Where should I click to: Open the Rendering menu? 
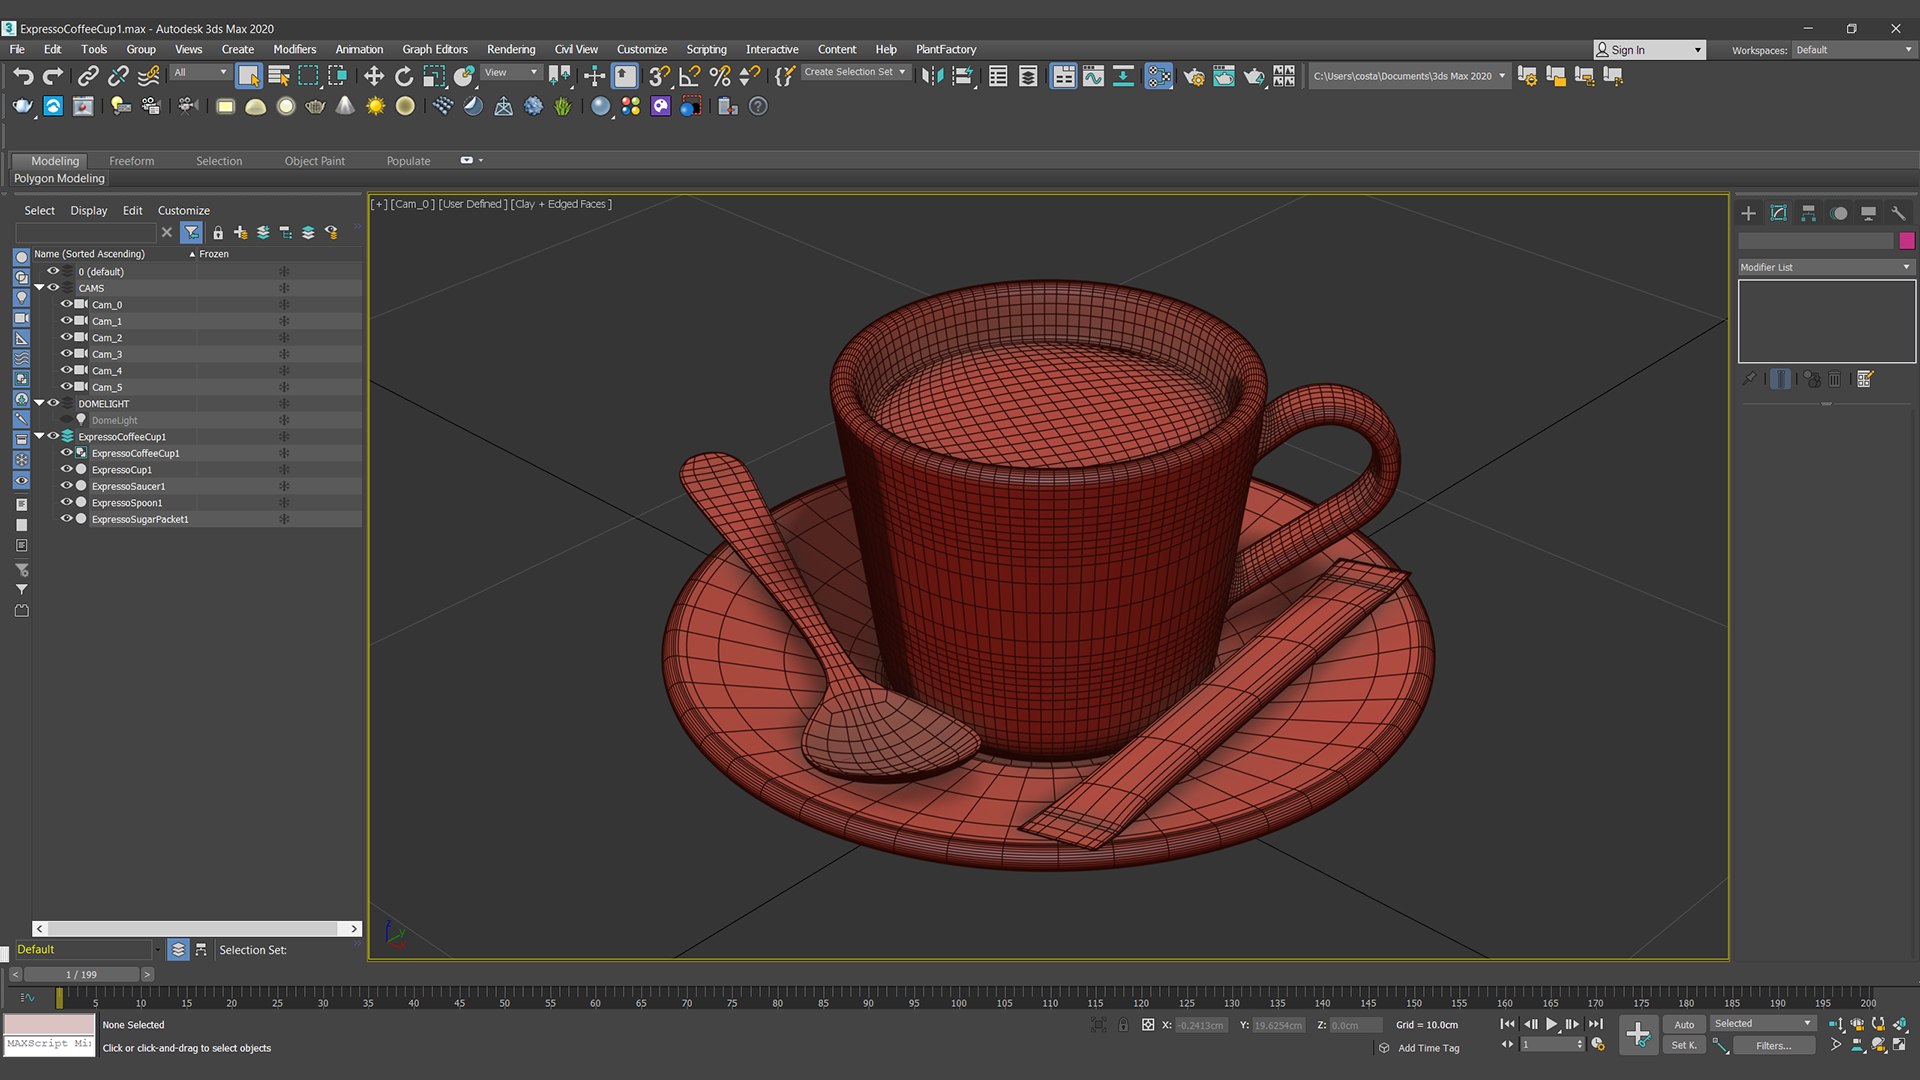pyautogui.click(x=511, y=49)
